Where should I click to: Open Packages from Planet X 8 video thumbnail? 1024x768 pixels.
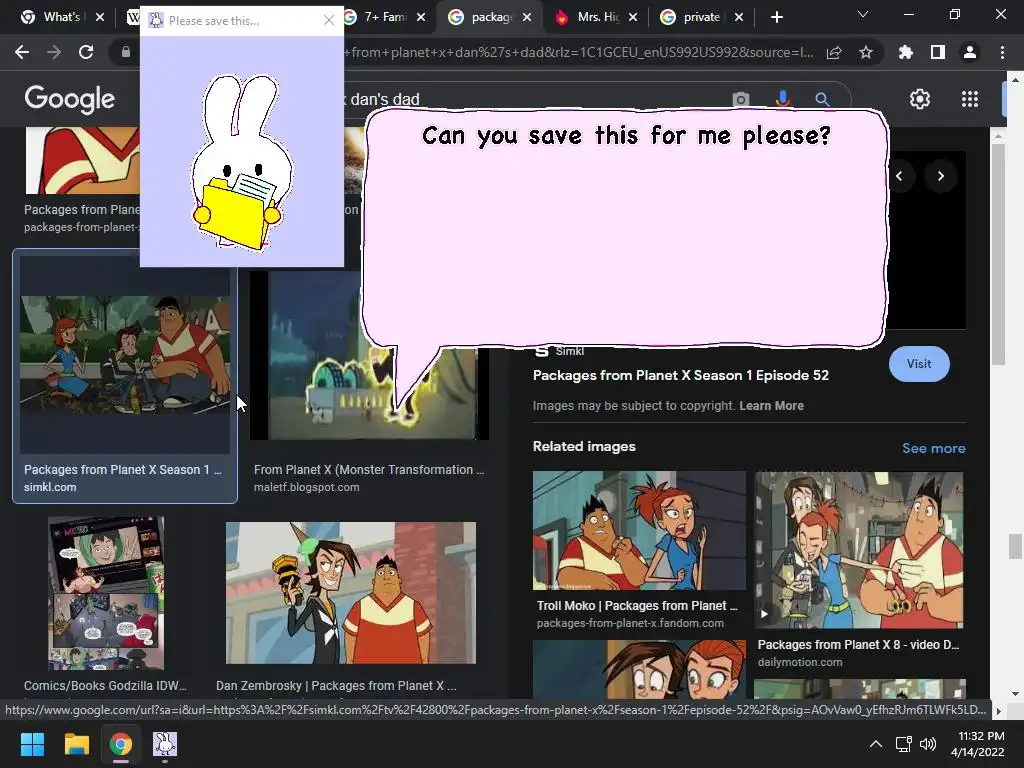click(859, 550)
